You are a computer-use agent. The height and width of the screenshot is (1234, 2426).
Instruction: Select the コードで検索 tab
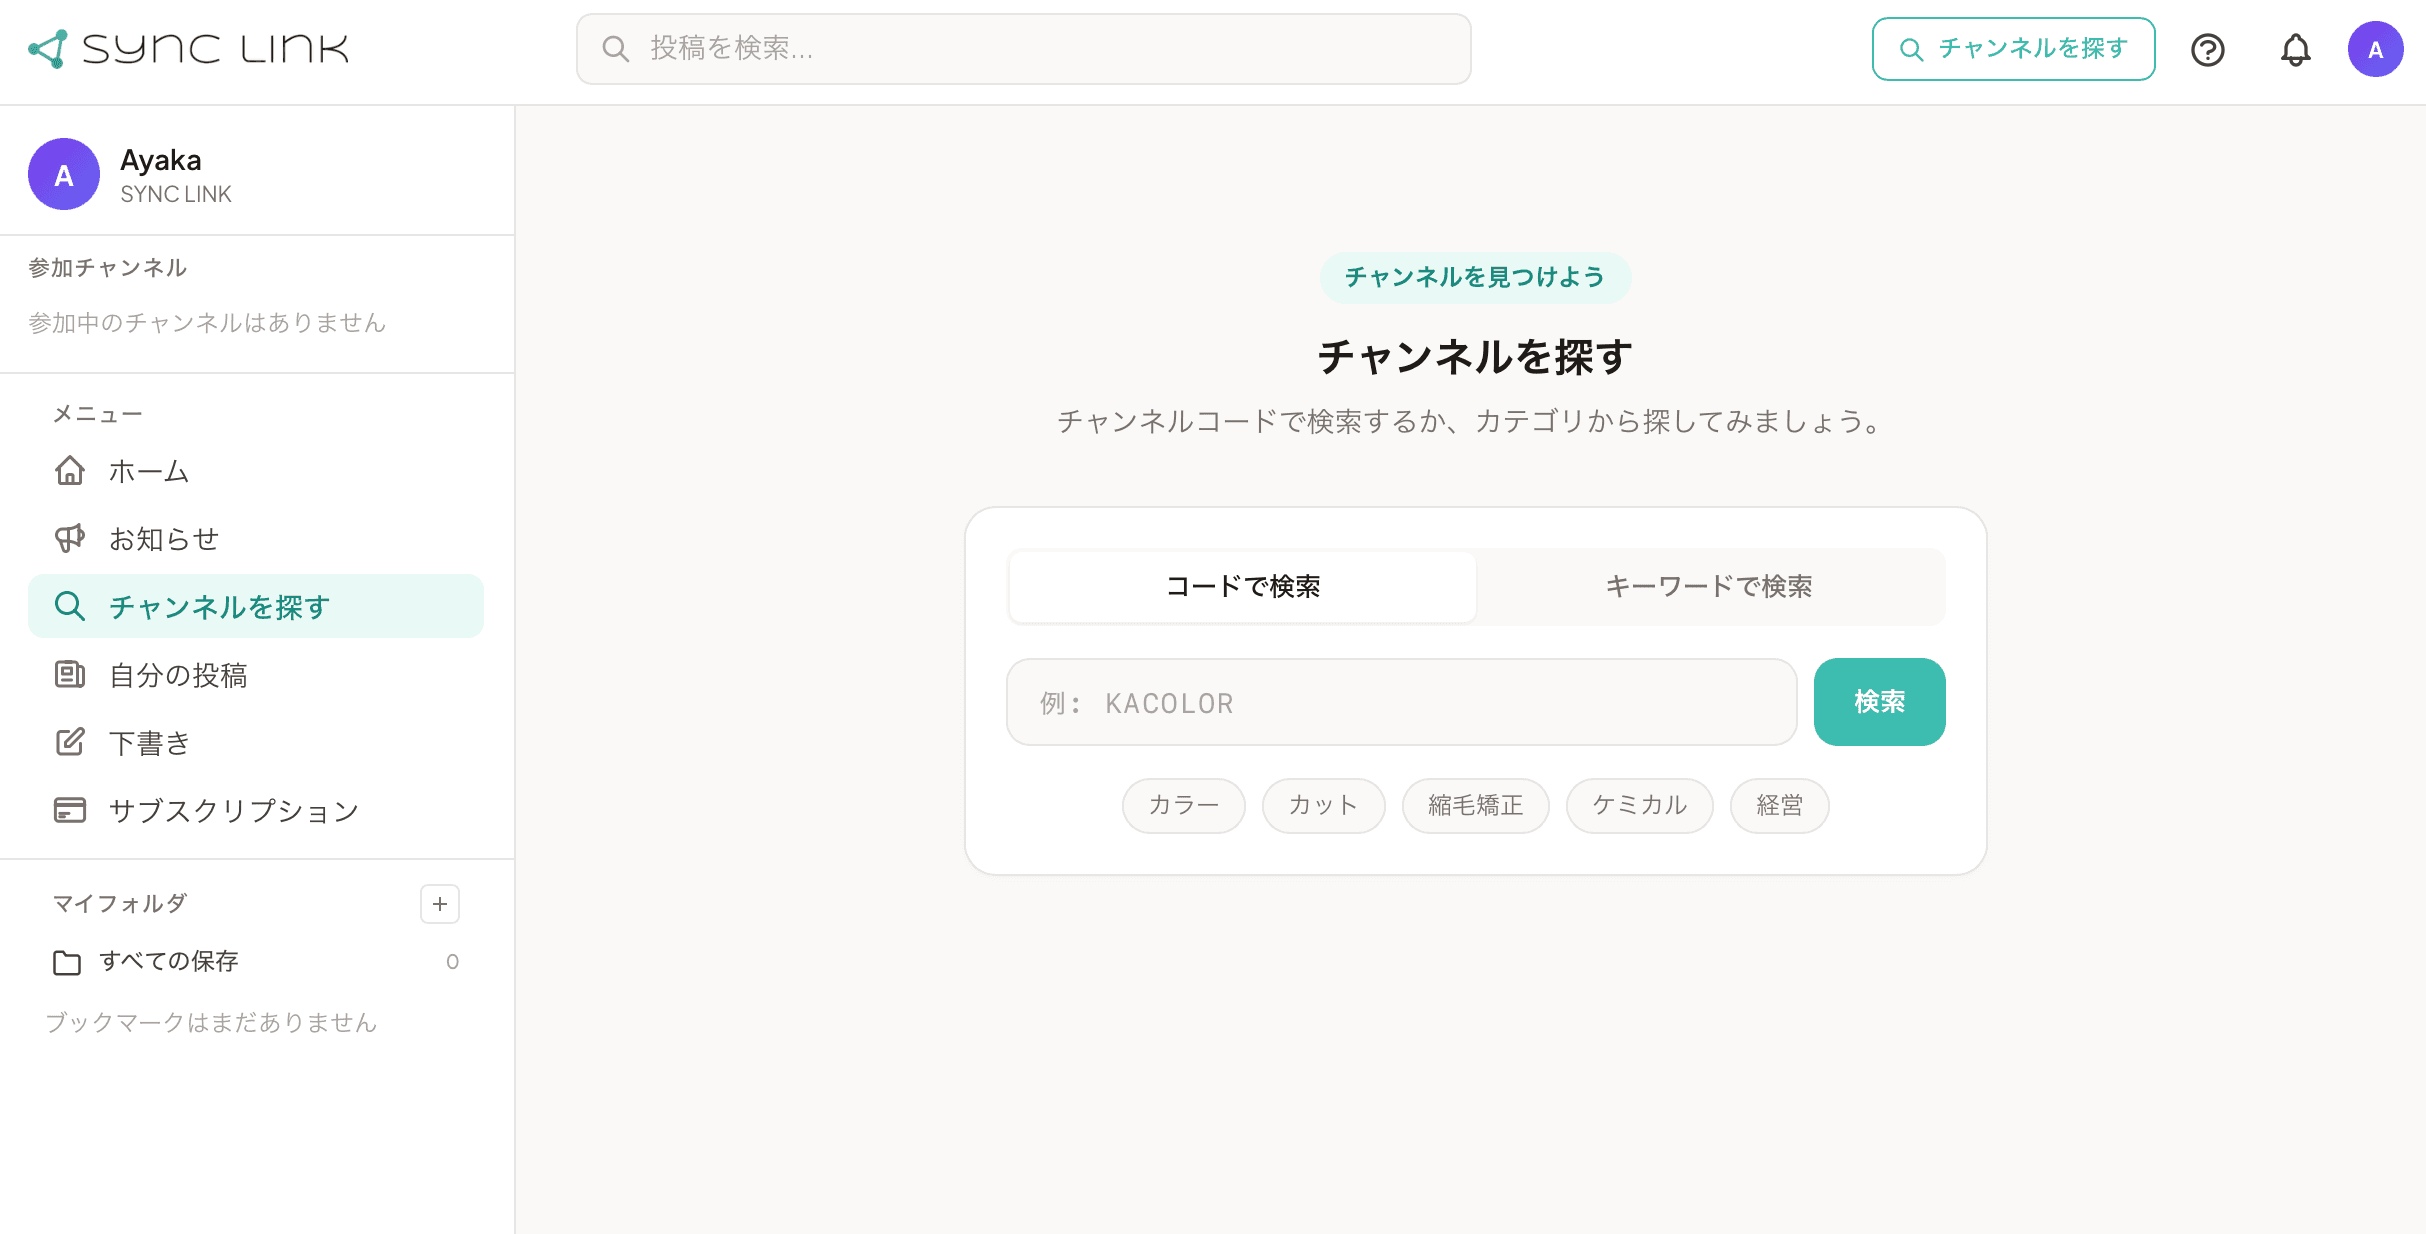coord(1242,587)
